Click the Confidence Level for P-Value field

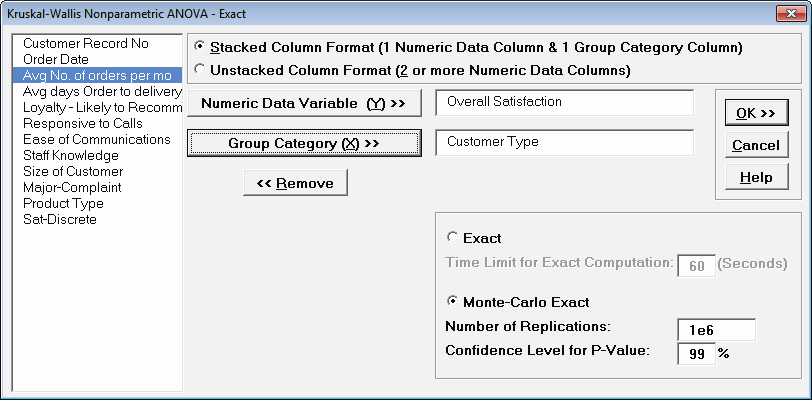coord(696,353)
